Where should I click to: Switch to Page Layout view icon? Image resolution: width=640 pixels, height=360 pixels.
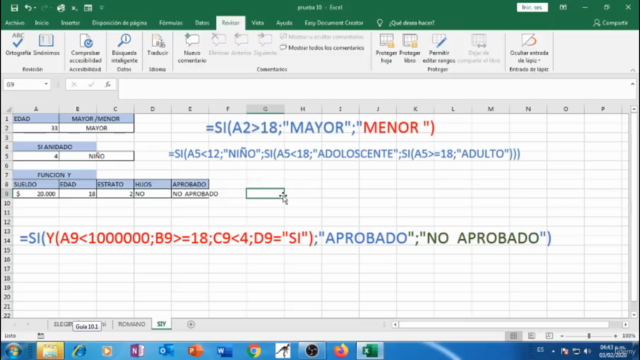point(531,336)
